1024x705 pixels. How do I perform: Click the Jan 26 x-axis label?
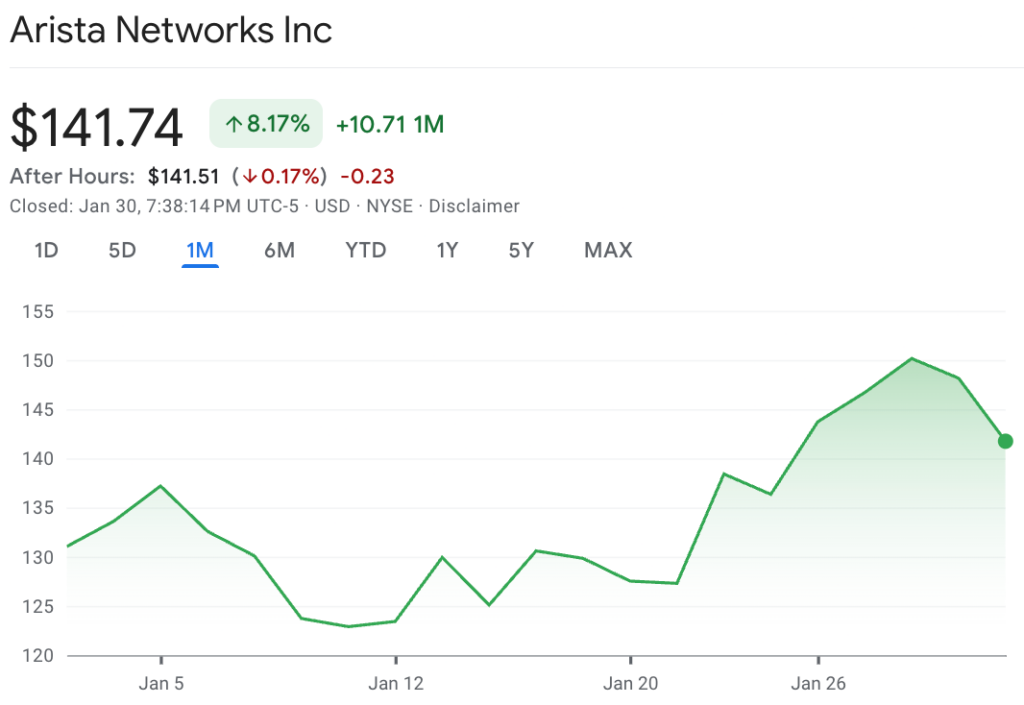pyautogui.click(x=818, y=684)
